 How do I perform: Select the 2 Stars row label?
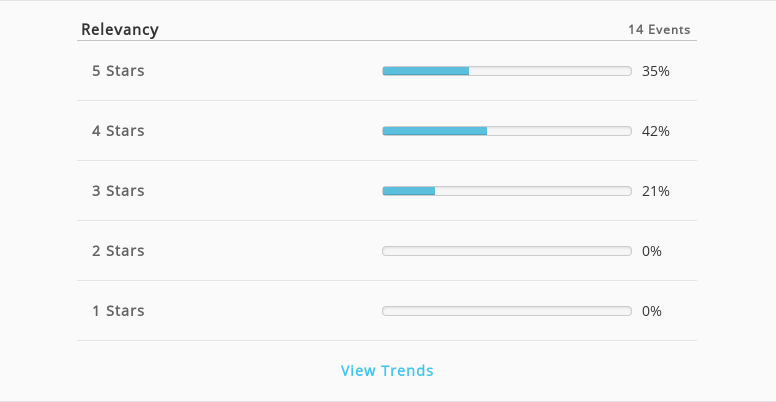point(118,251)
